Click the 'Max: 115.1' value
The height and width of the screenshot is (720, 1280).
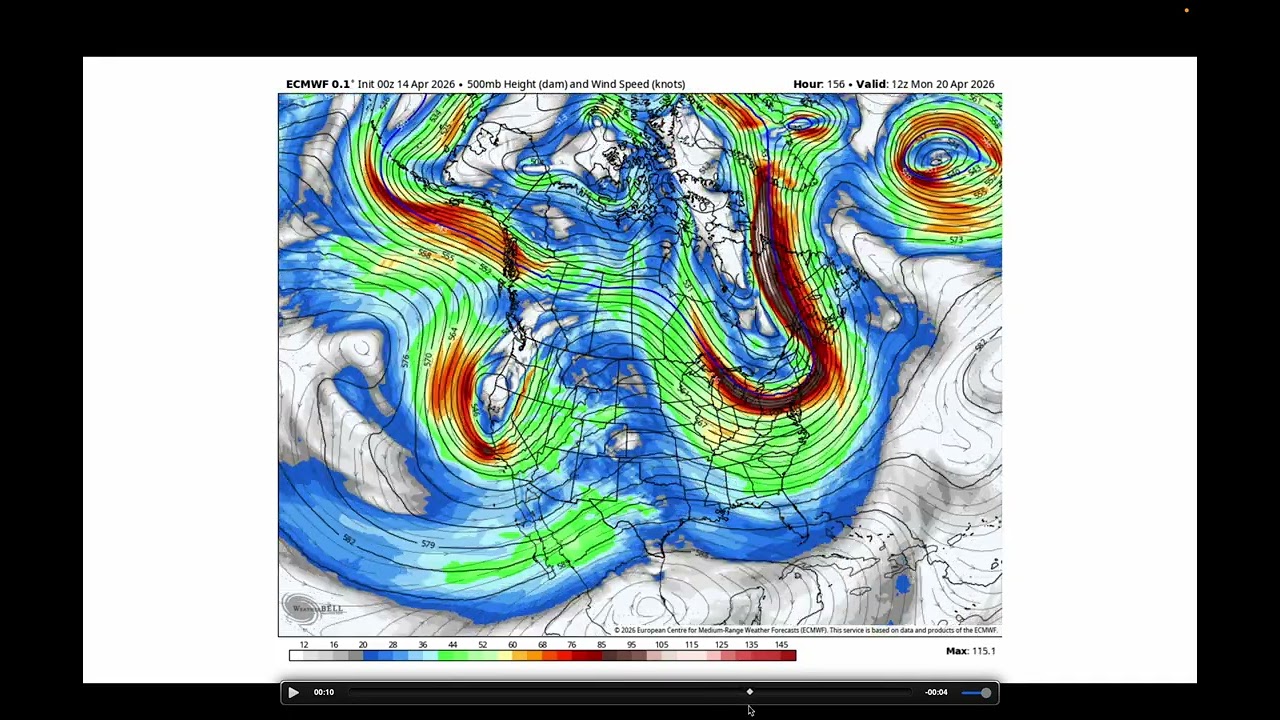[x=971, y=651]
